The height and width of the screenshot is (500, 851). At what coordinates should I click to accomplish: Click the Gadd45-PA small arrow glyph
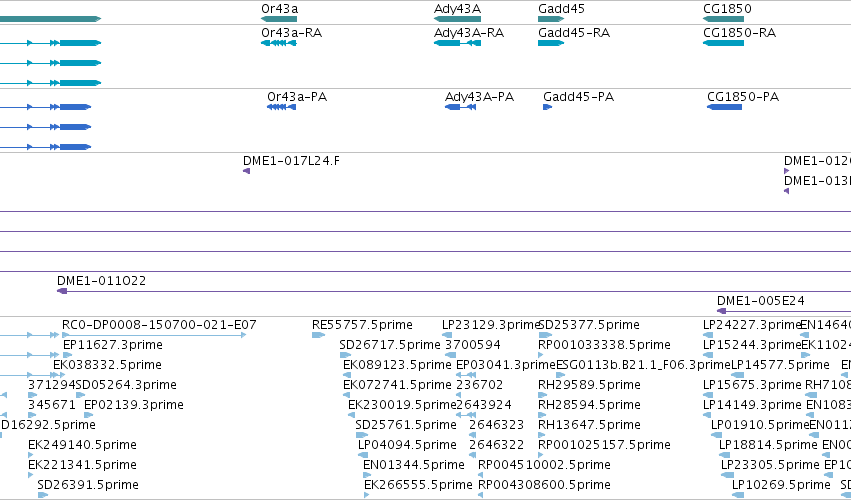click(x=548, y=107)
